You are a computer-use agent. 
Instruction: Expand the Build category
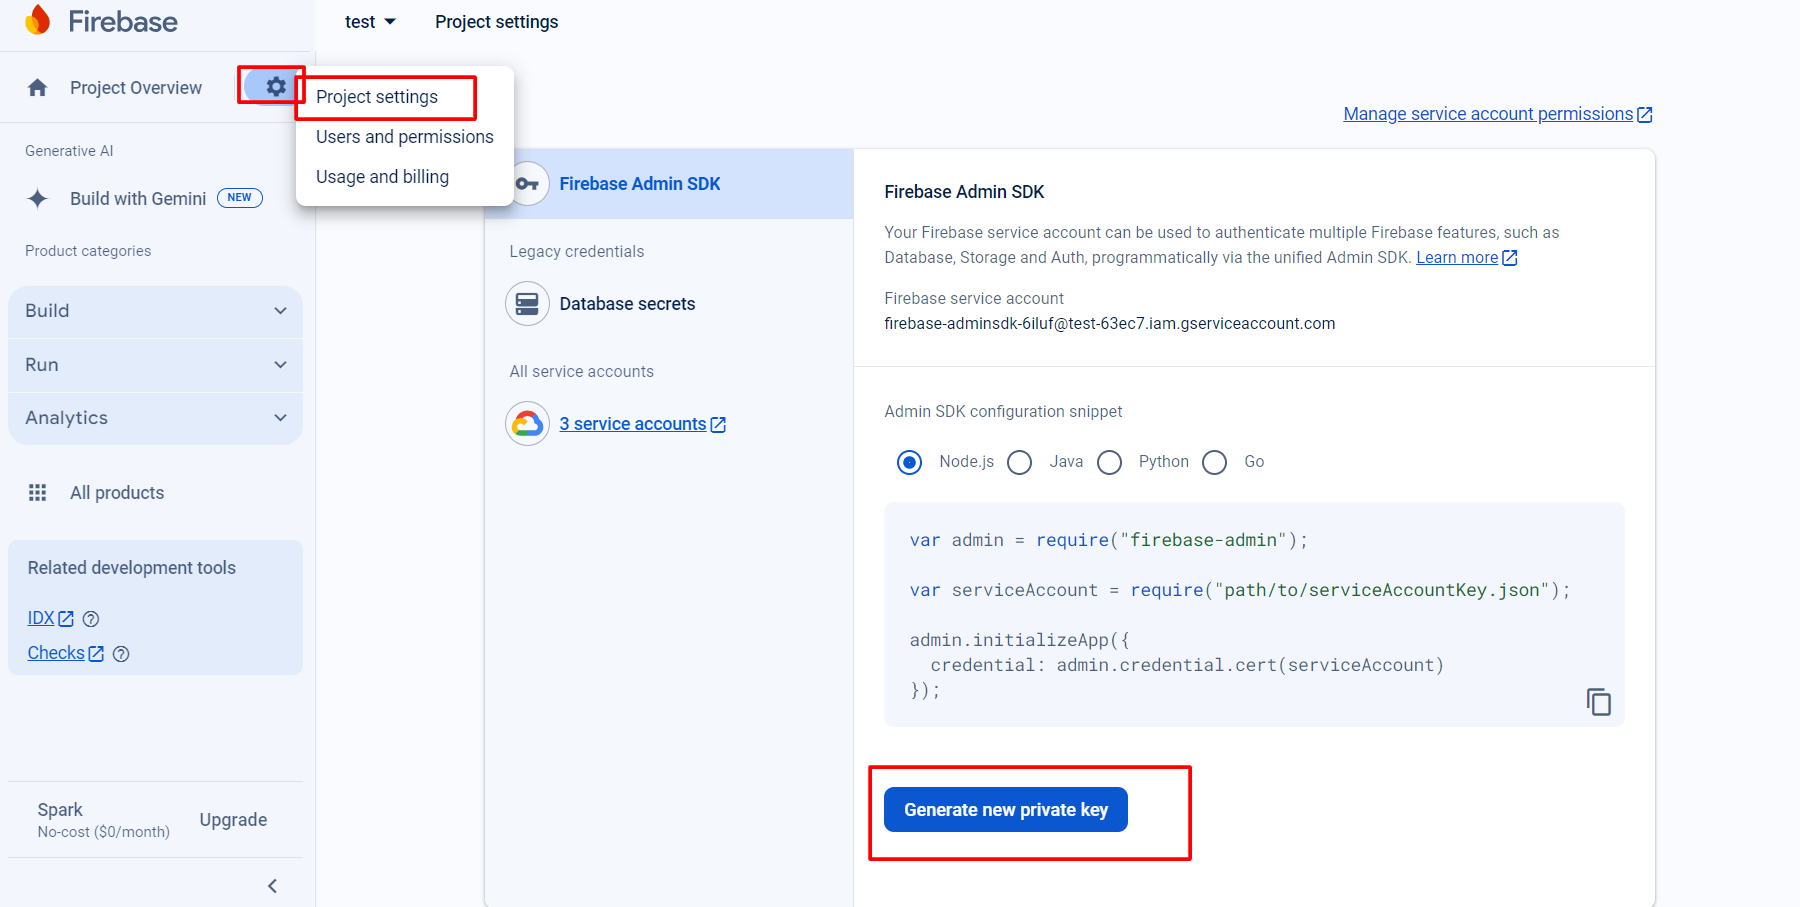[x=155, y=311]
